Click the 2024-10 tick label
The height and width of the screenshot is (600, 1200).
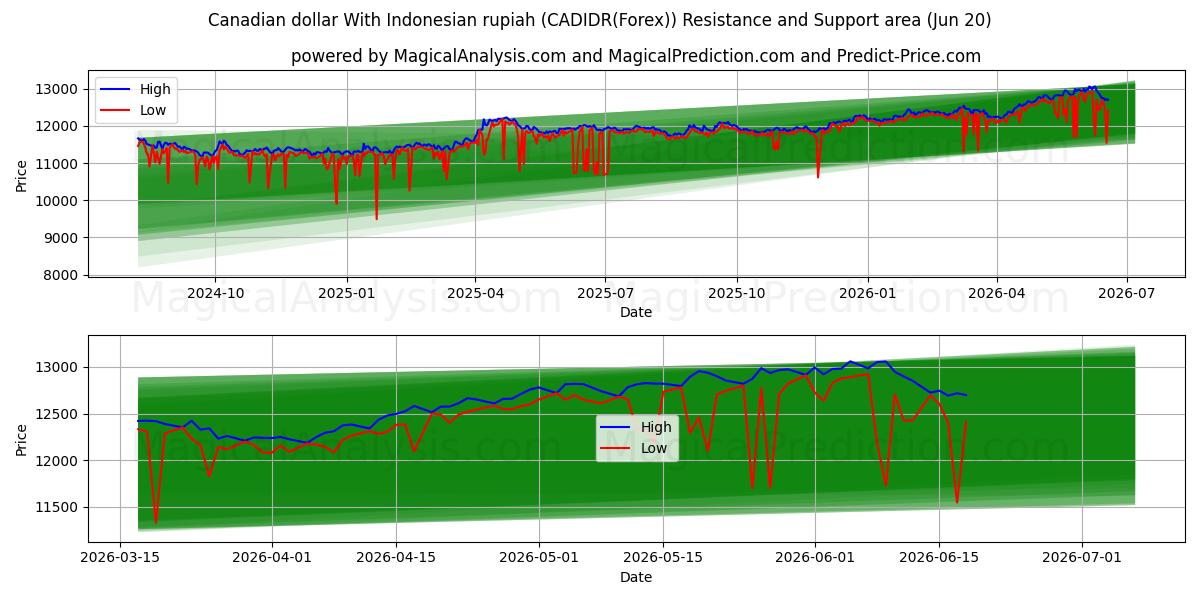[x=215, y=293]
